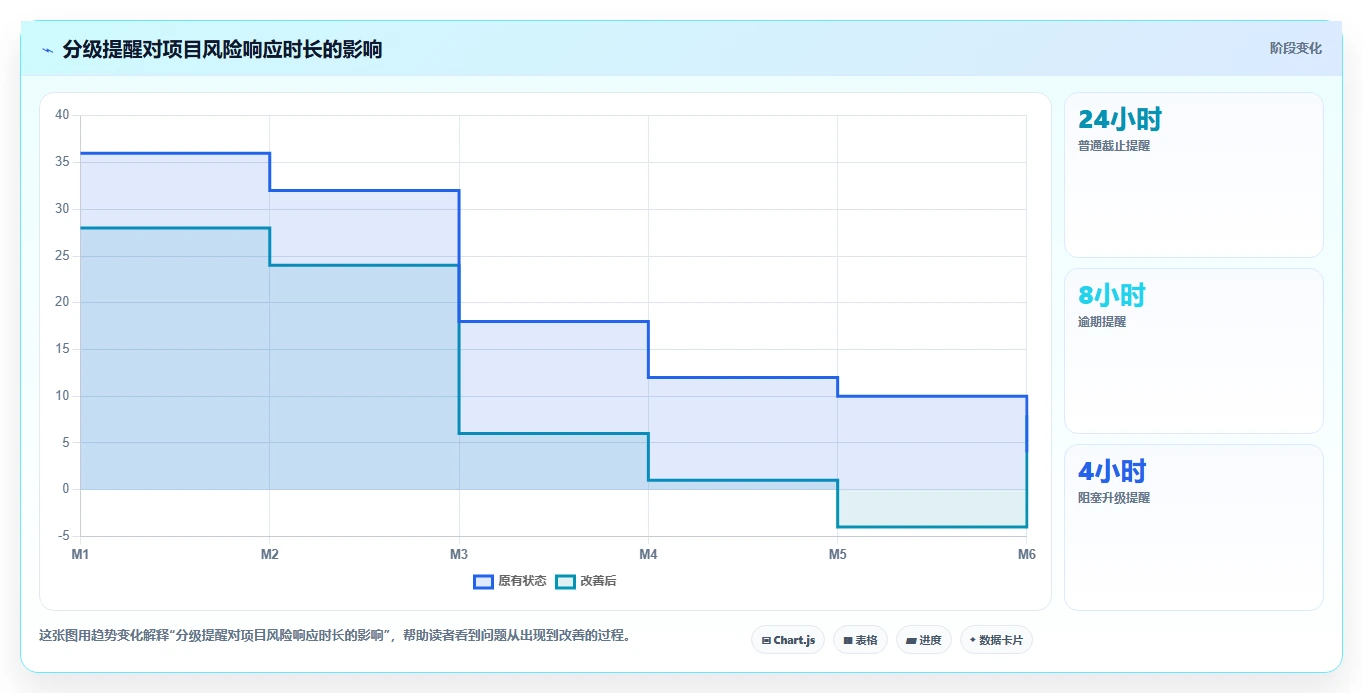Toggle the 改善后 legend item
Image resolution: width=1363 pixels, height=693 pixels.
coord(586,581)
